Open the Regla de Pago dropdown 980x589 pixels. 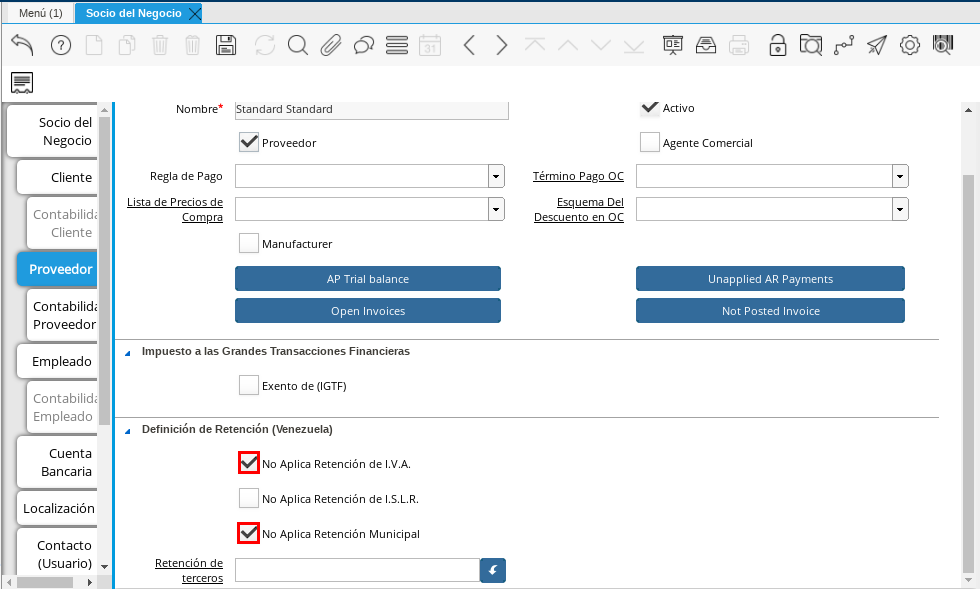[x=496, y=176]
